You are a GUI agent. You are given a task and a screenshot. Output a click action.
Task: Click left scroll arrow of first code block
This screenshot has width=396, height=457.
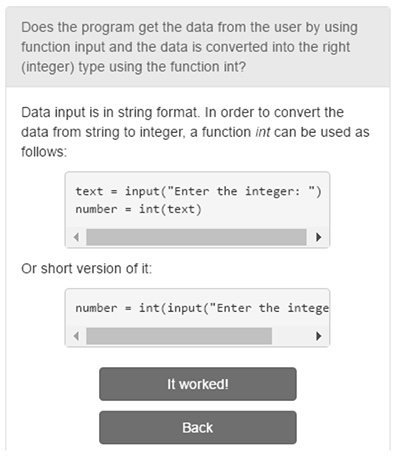tap(77, 237)
